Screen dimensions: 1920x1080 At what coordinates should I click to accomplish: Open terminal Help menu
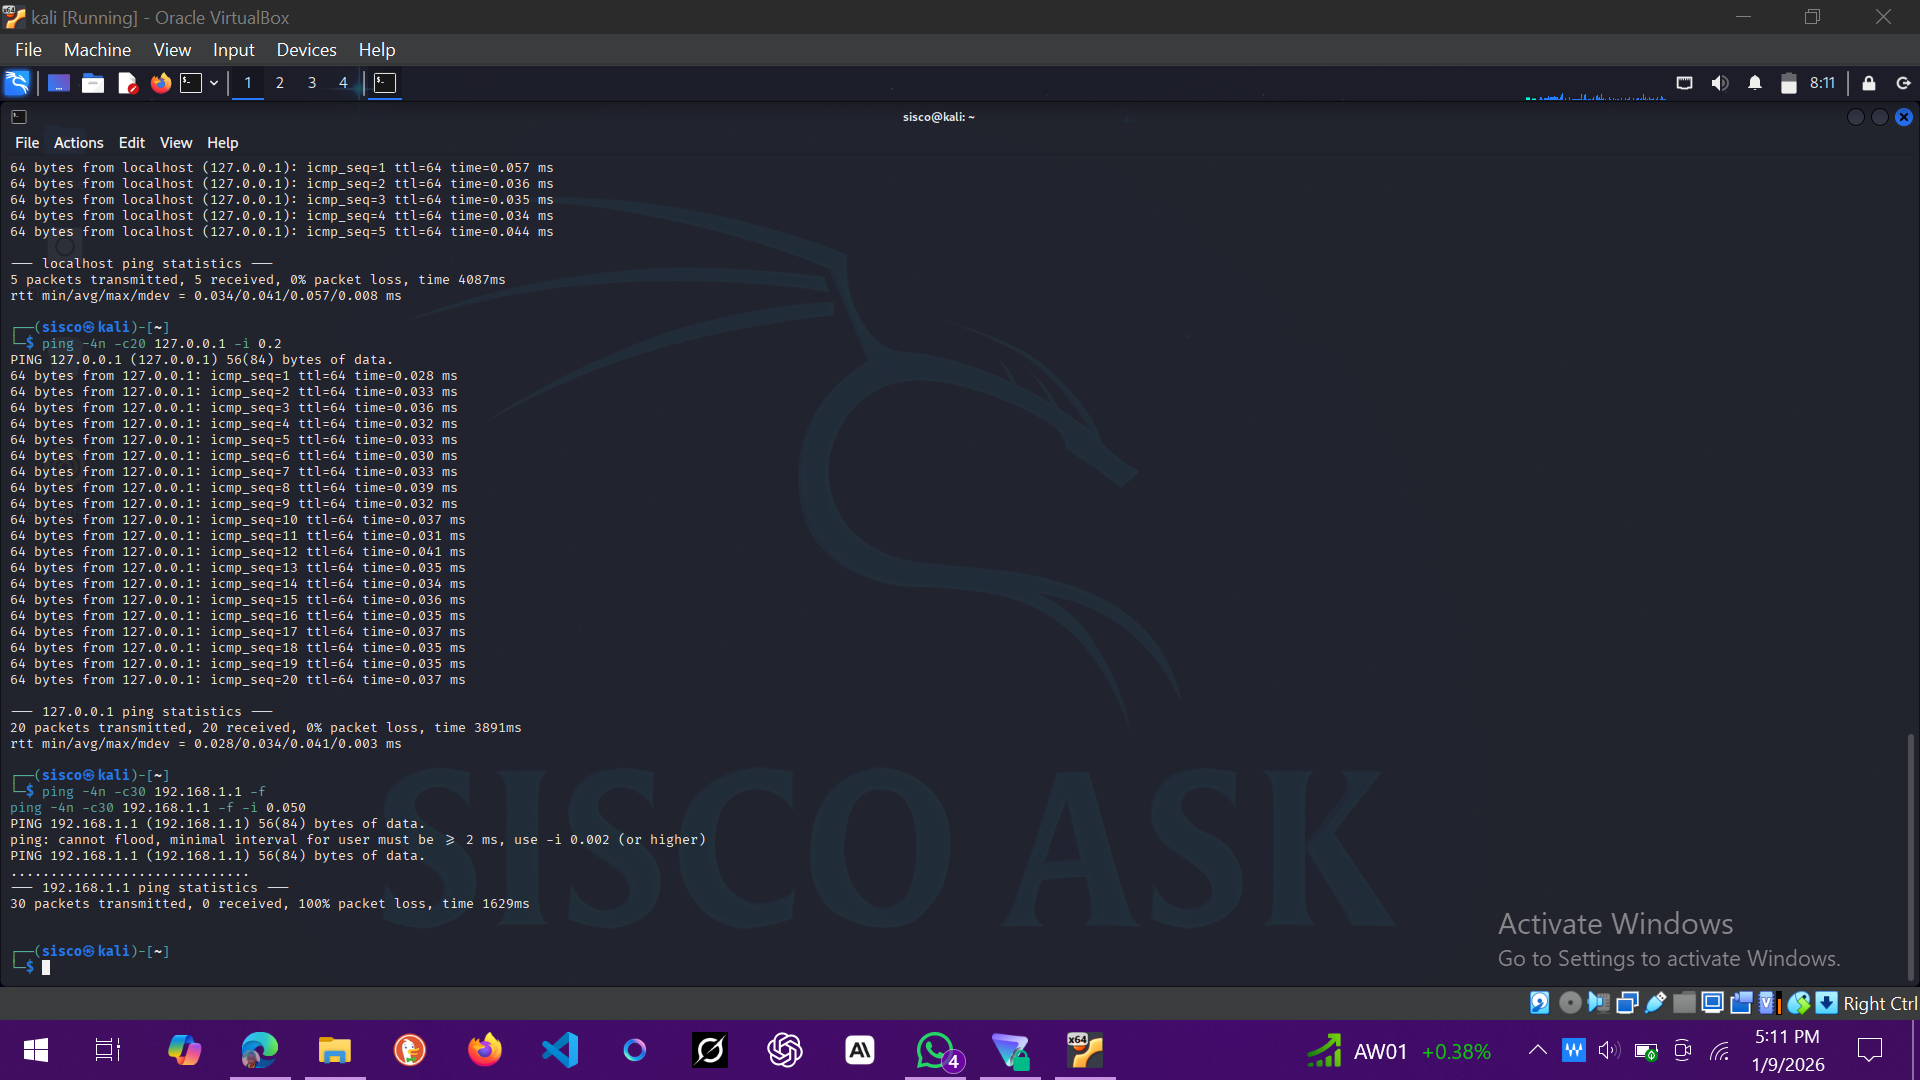[222, 143]
